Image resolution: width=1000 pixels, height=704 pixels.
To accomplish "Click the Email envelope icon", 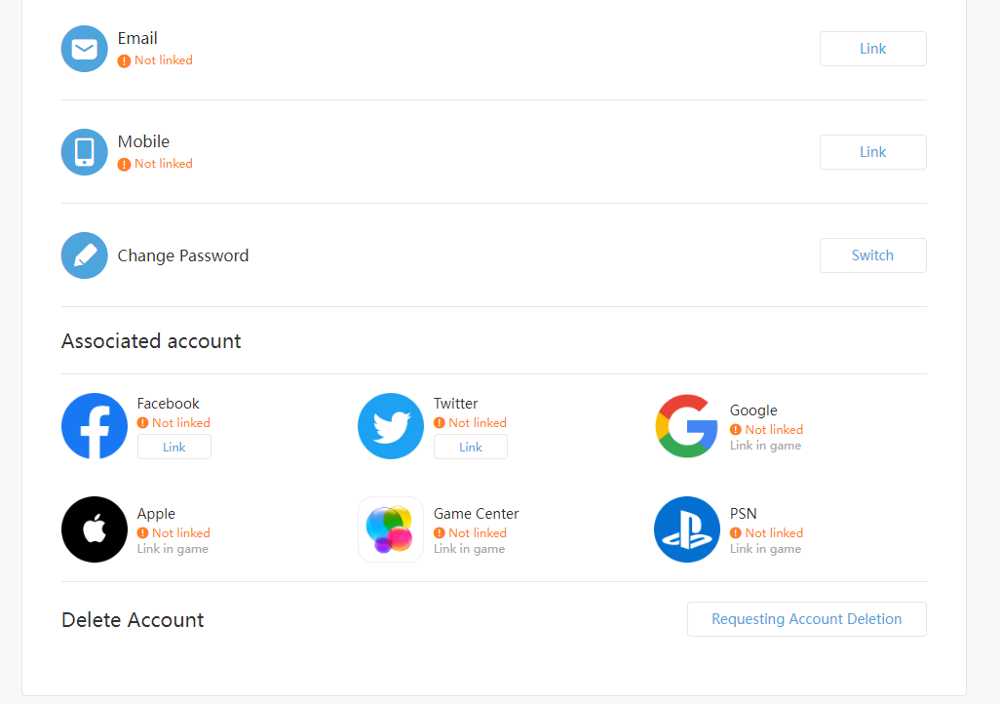I will click(84, 49).
